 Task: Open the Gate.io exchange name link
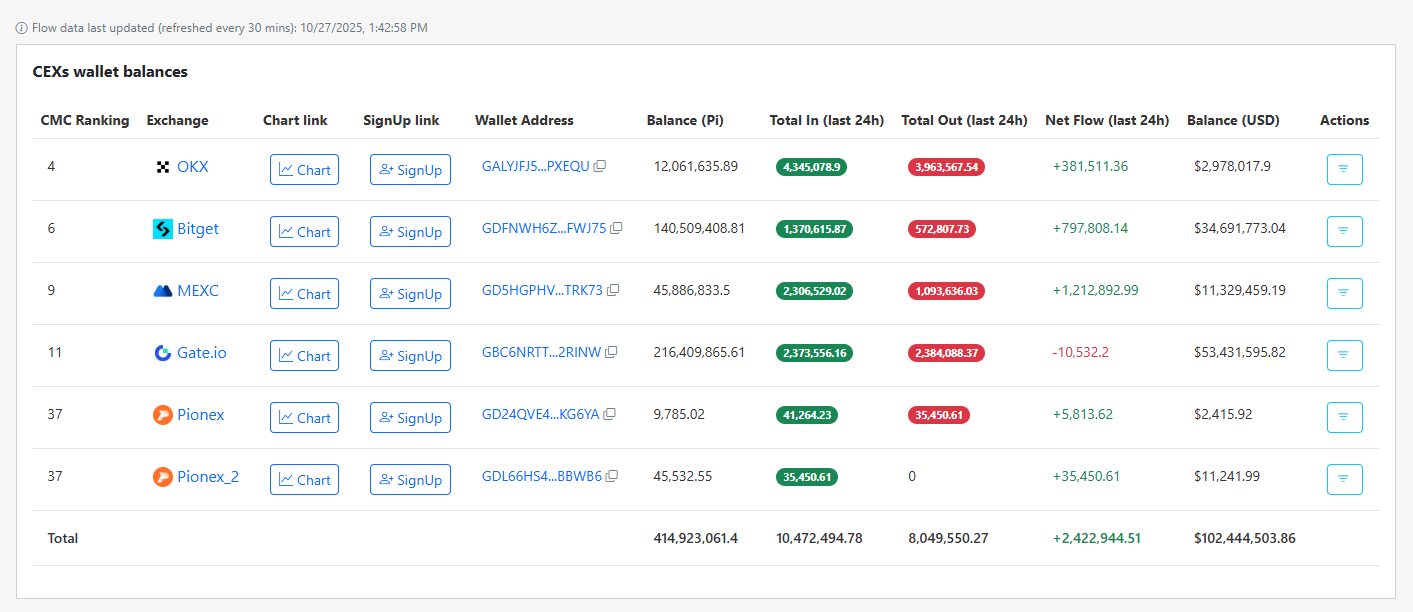(x=201, y=352)
